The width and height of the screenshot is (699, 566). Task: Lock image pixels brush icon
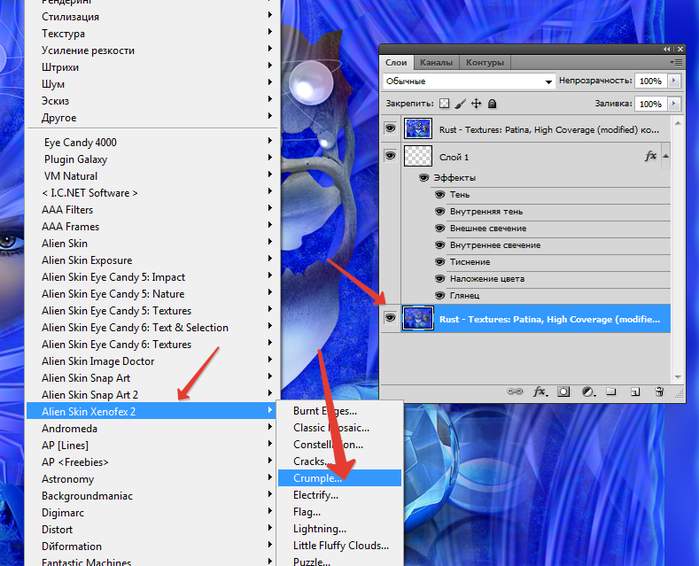point(461,103)
